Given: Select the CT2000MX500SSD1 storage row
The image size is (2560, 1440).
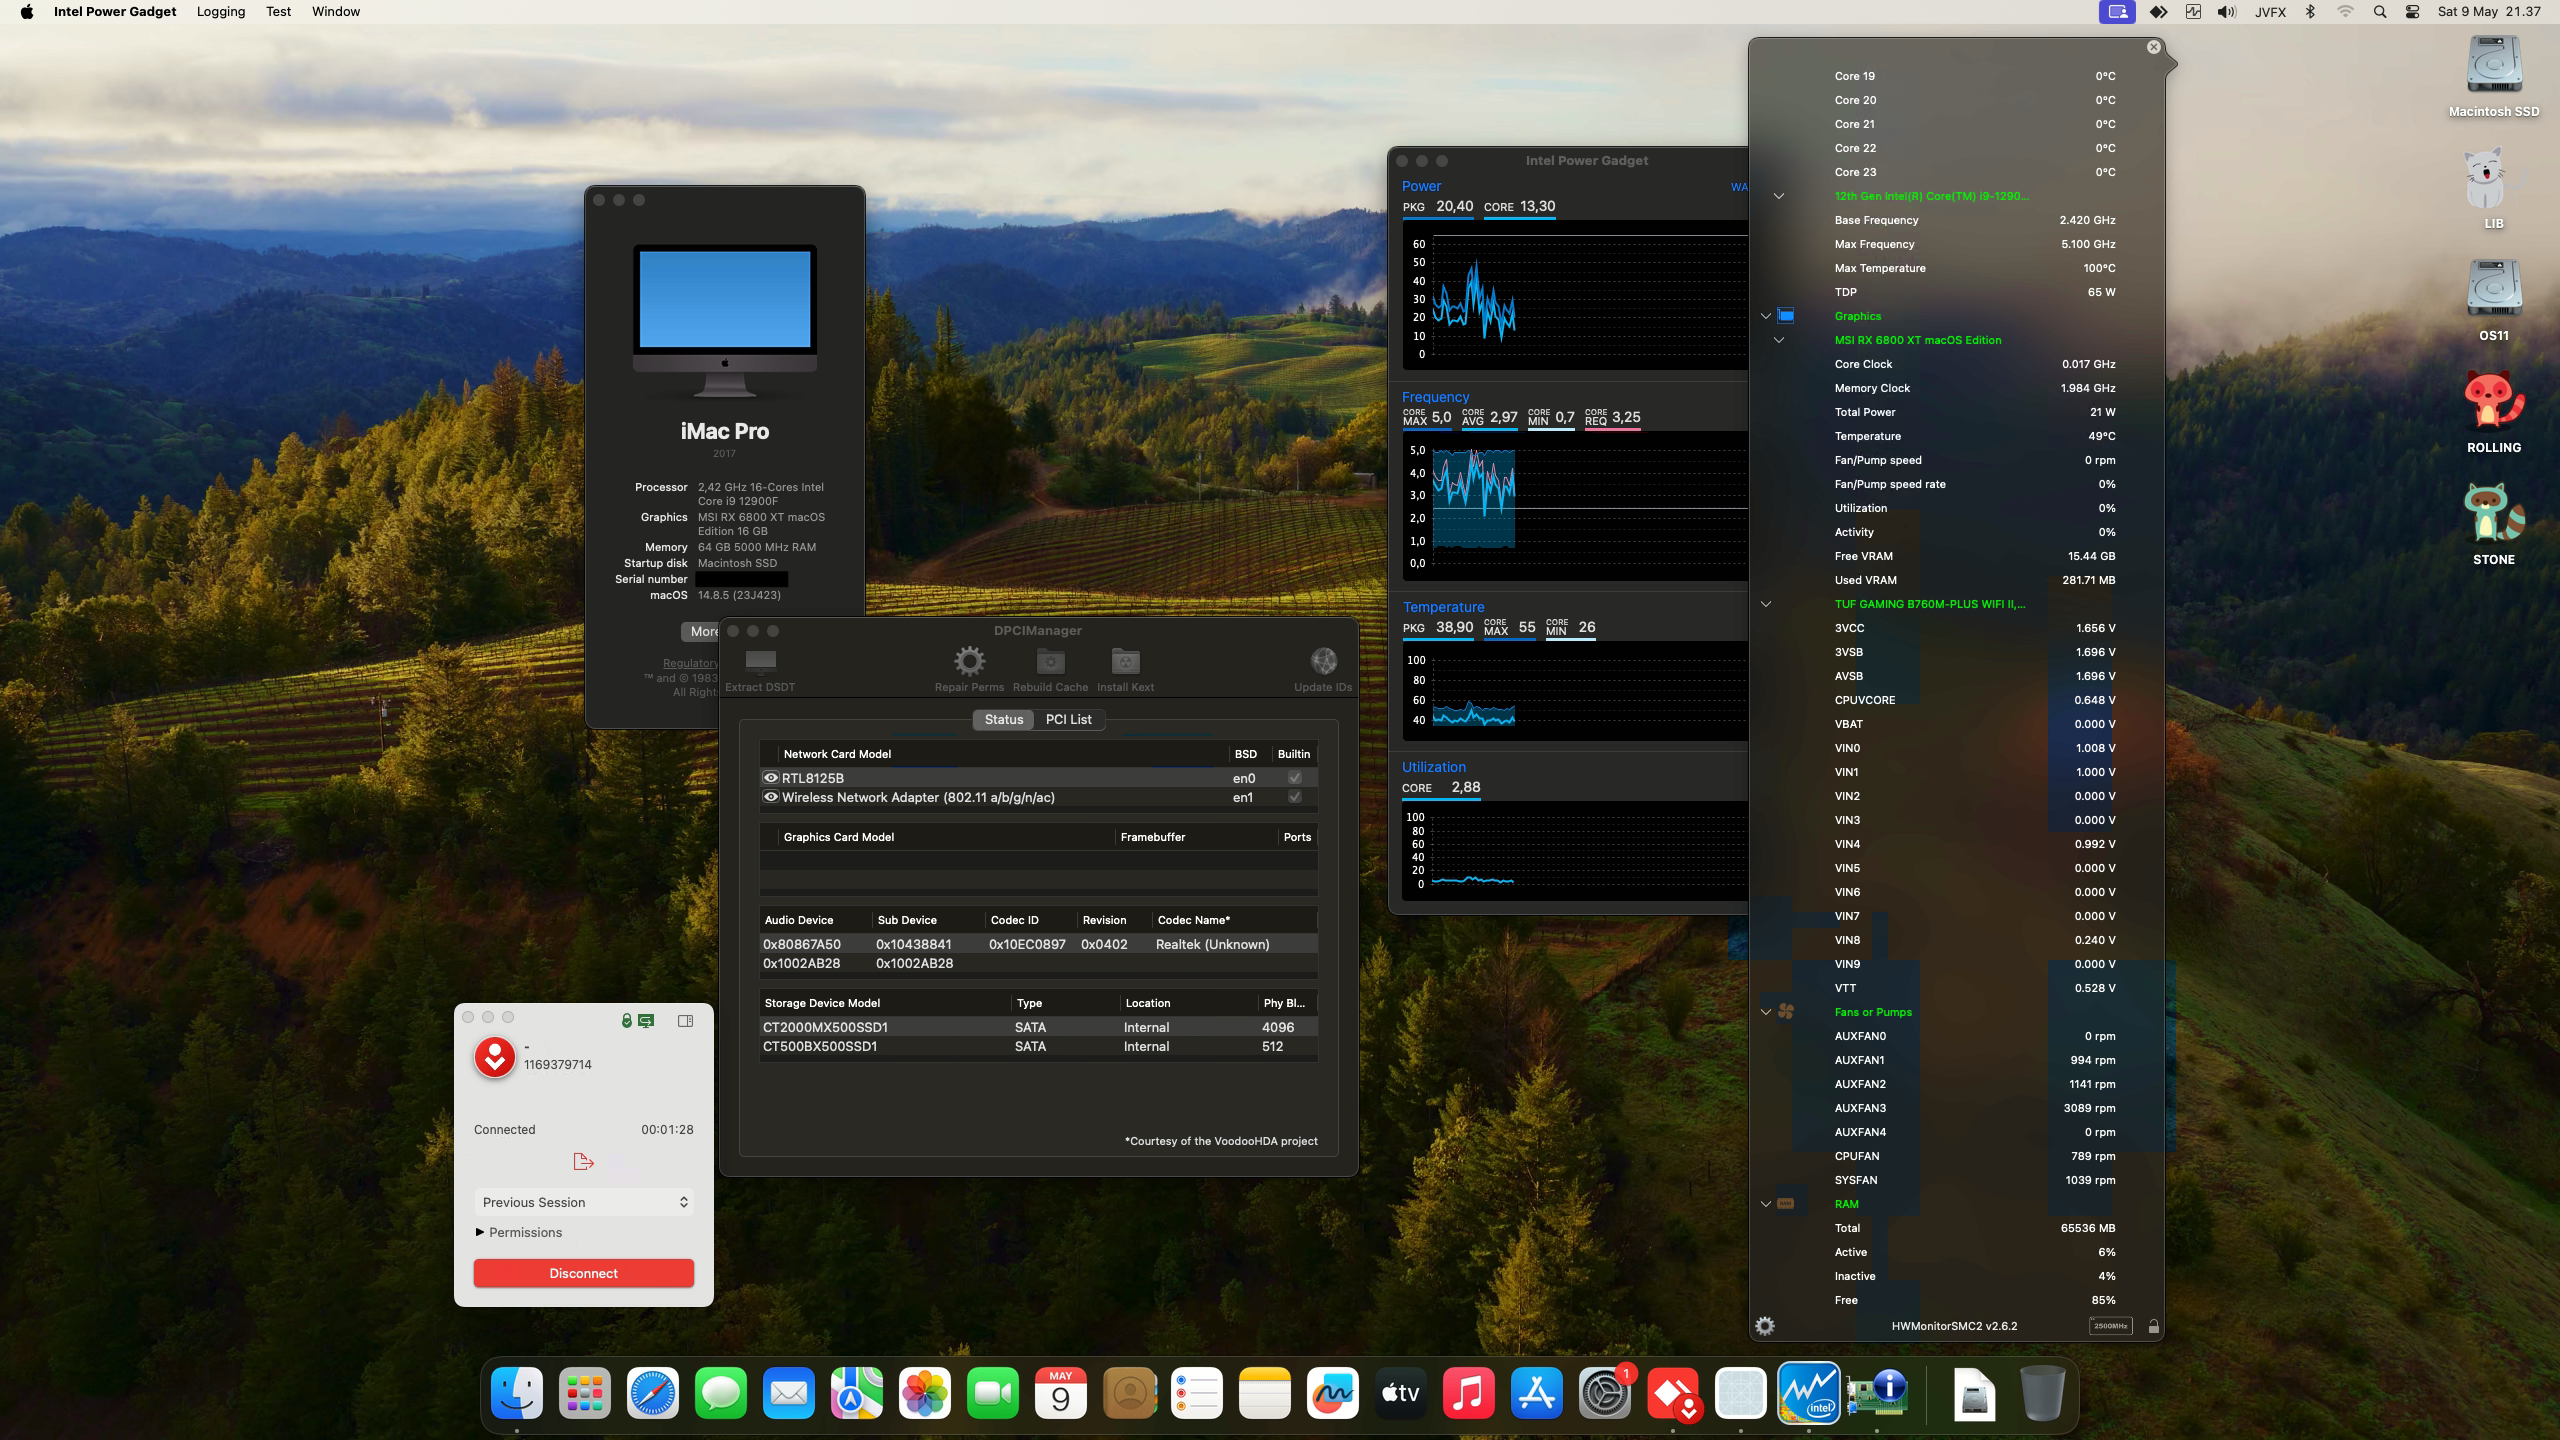Looking at the screenshot, I should click(x=1038, y=1027).
